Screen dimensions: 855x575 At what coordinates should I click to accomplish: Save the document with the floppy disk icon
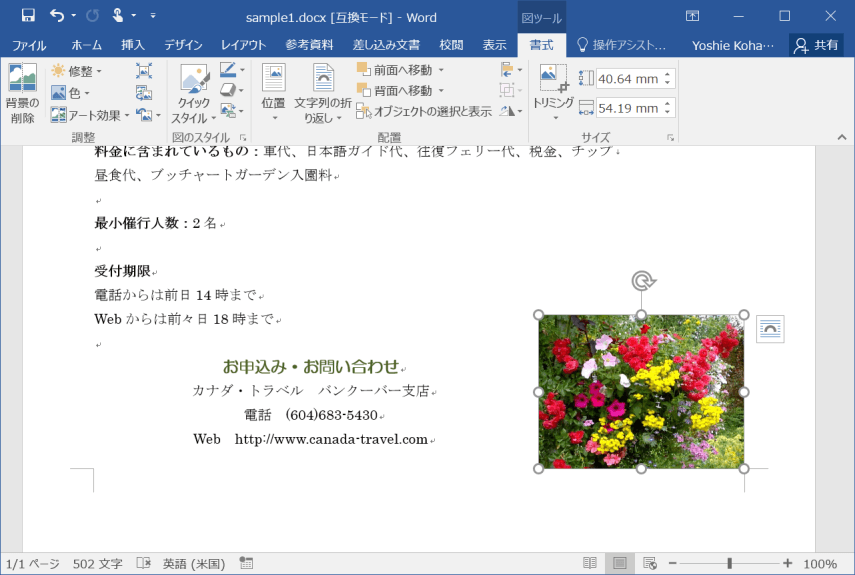(28, 16)
